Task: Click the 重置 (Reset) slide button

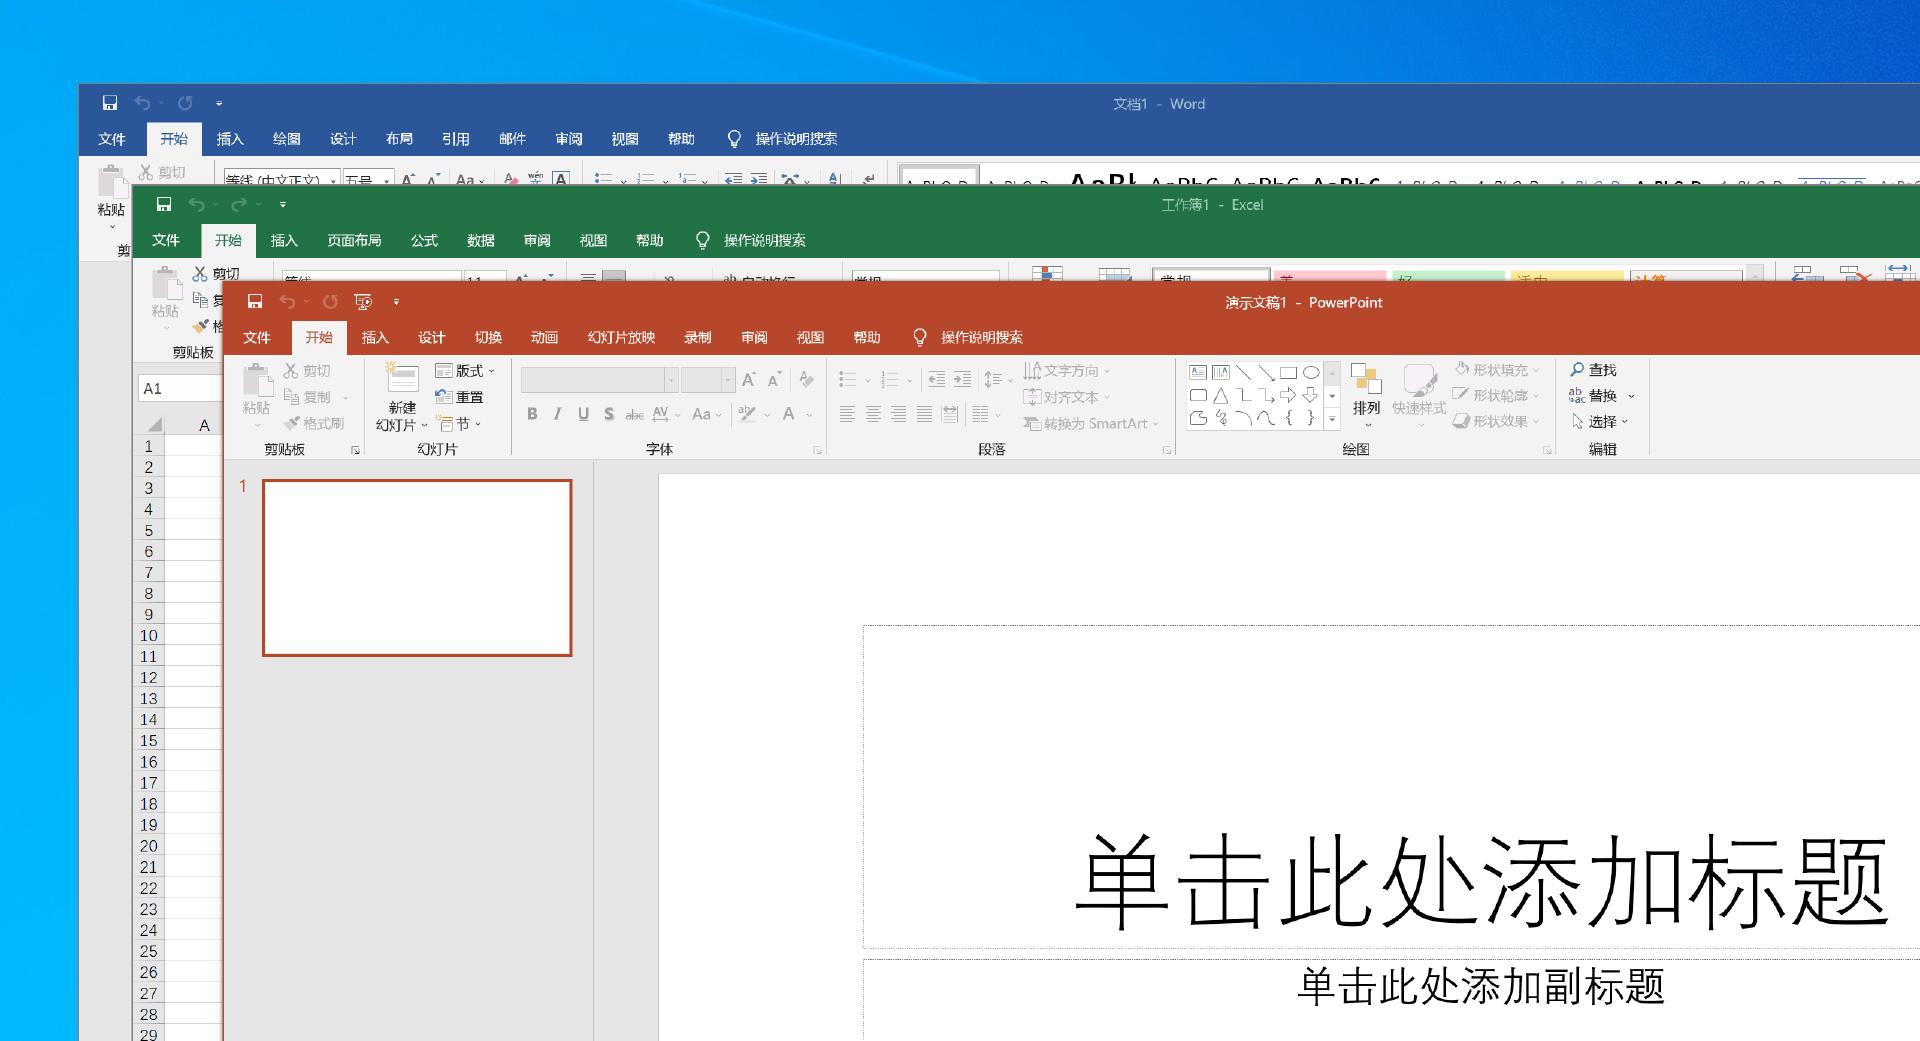Action: tap(463, 396)
